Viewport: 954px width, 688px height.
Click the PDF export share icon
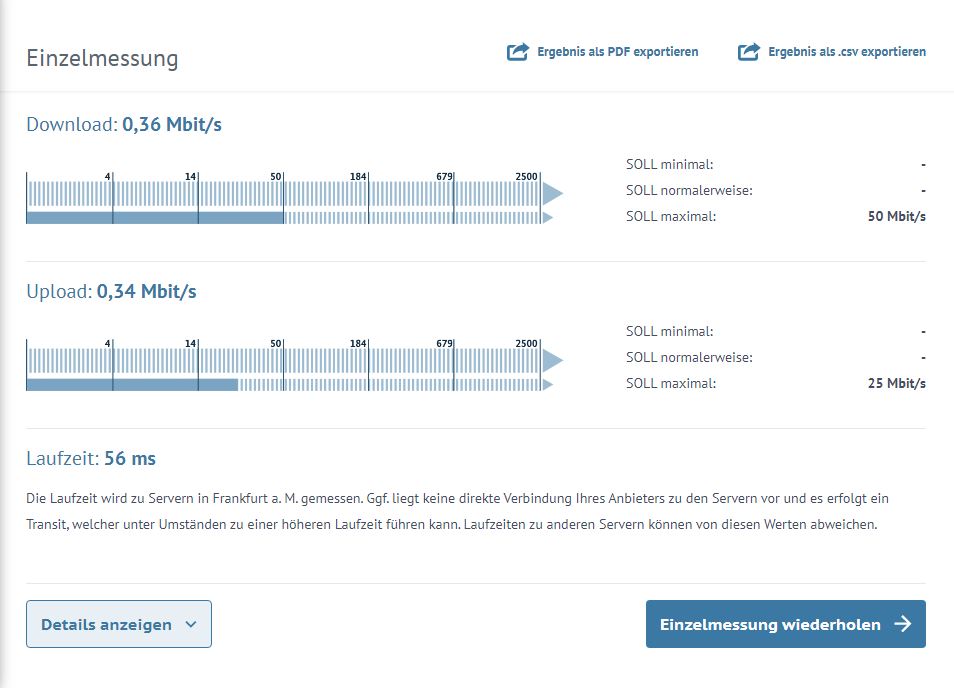click(x=517, y=52)
